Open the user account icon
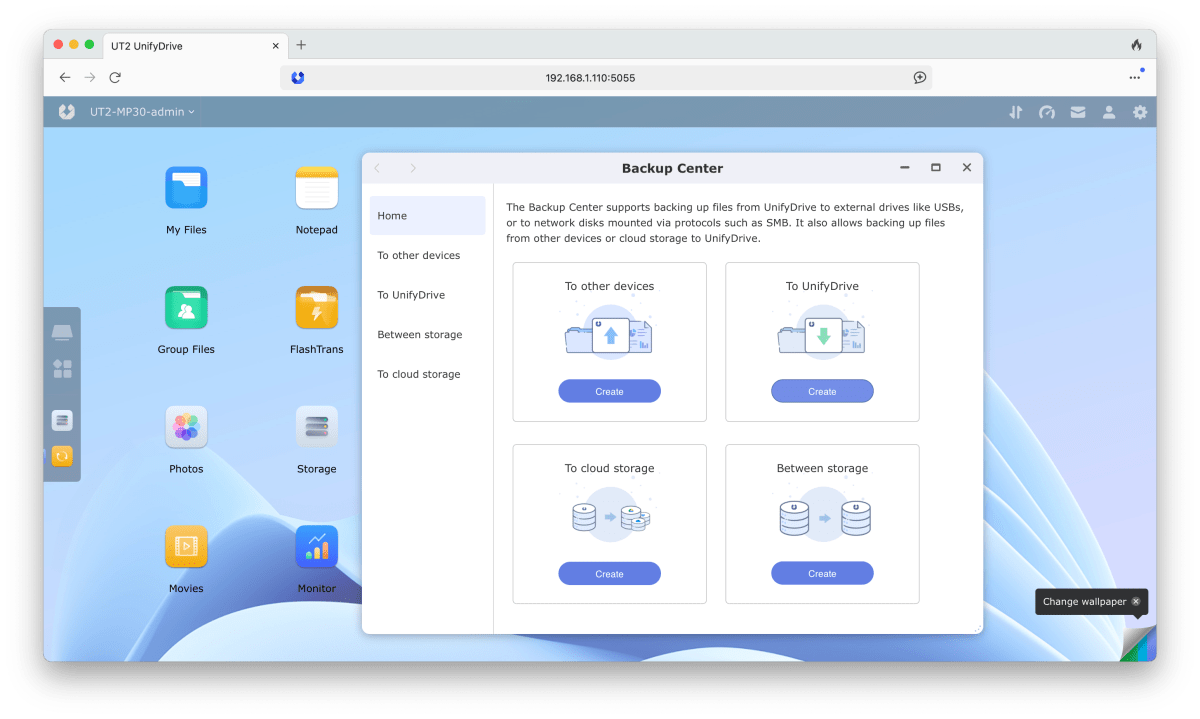1200x719 pixels. [x=1109, y=112]
